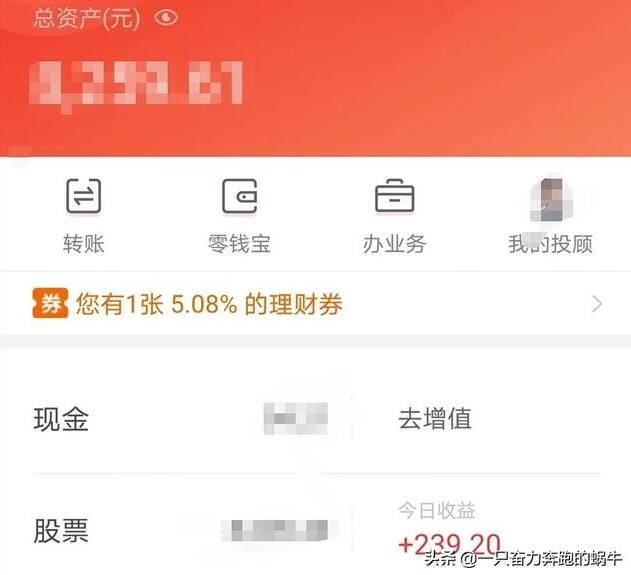Tap the +239.20 daily profit value
The width and height of the screenshot is (631, 575).
point(449,544)
